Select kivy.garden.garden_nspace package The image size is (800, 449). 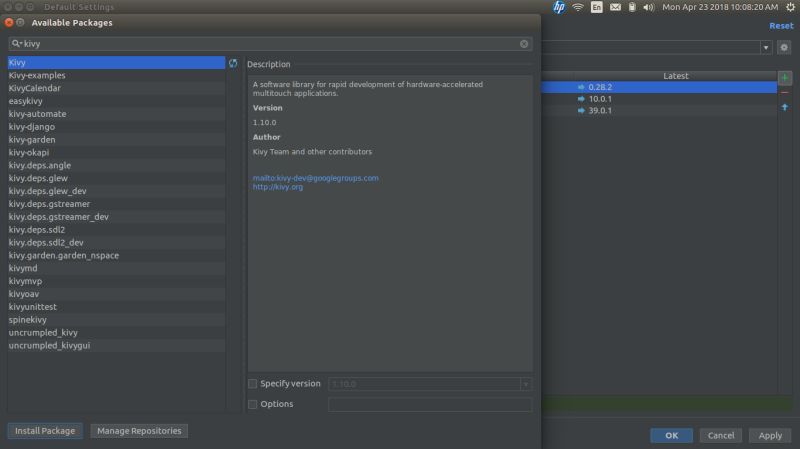pyautogui.click(x=116, y=255)
